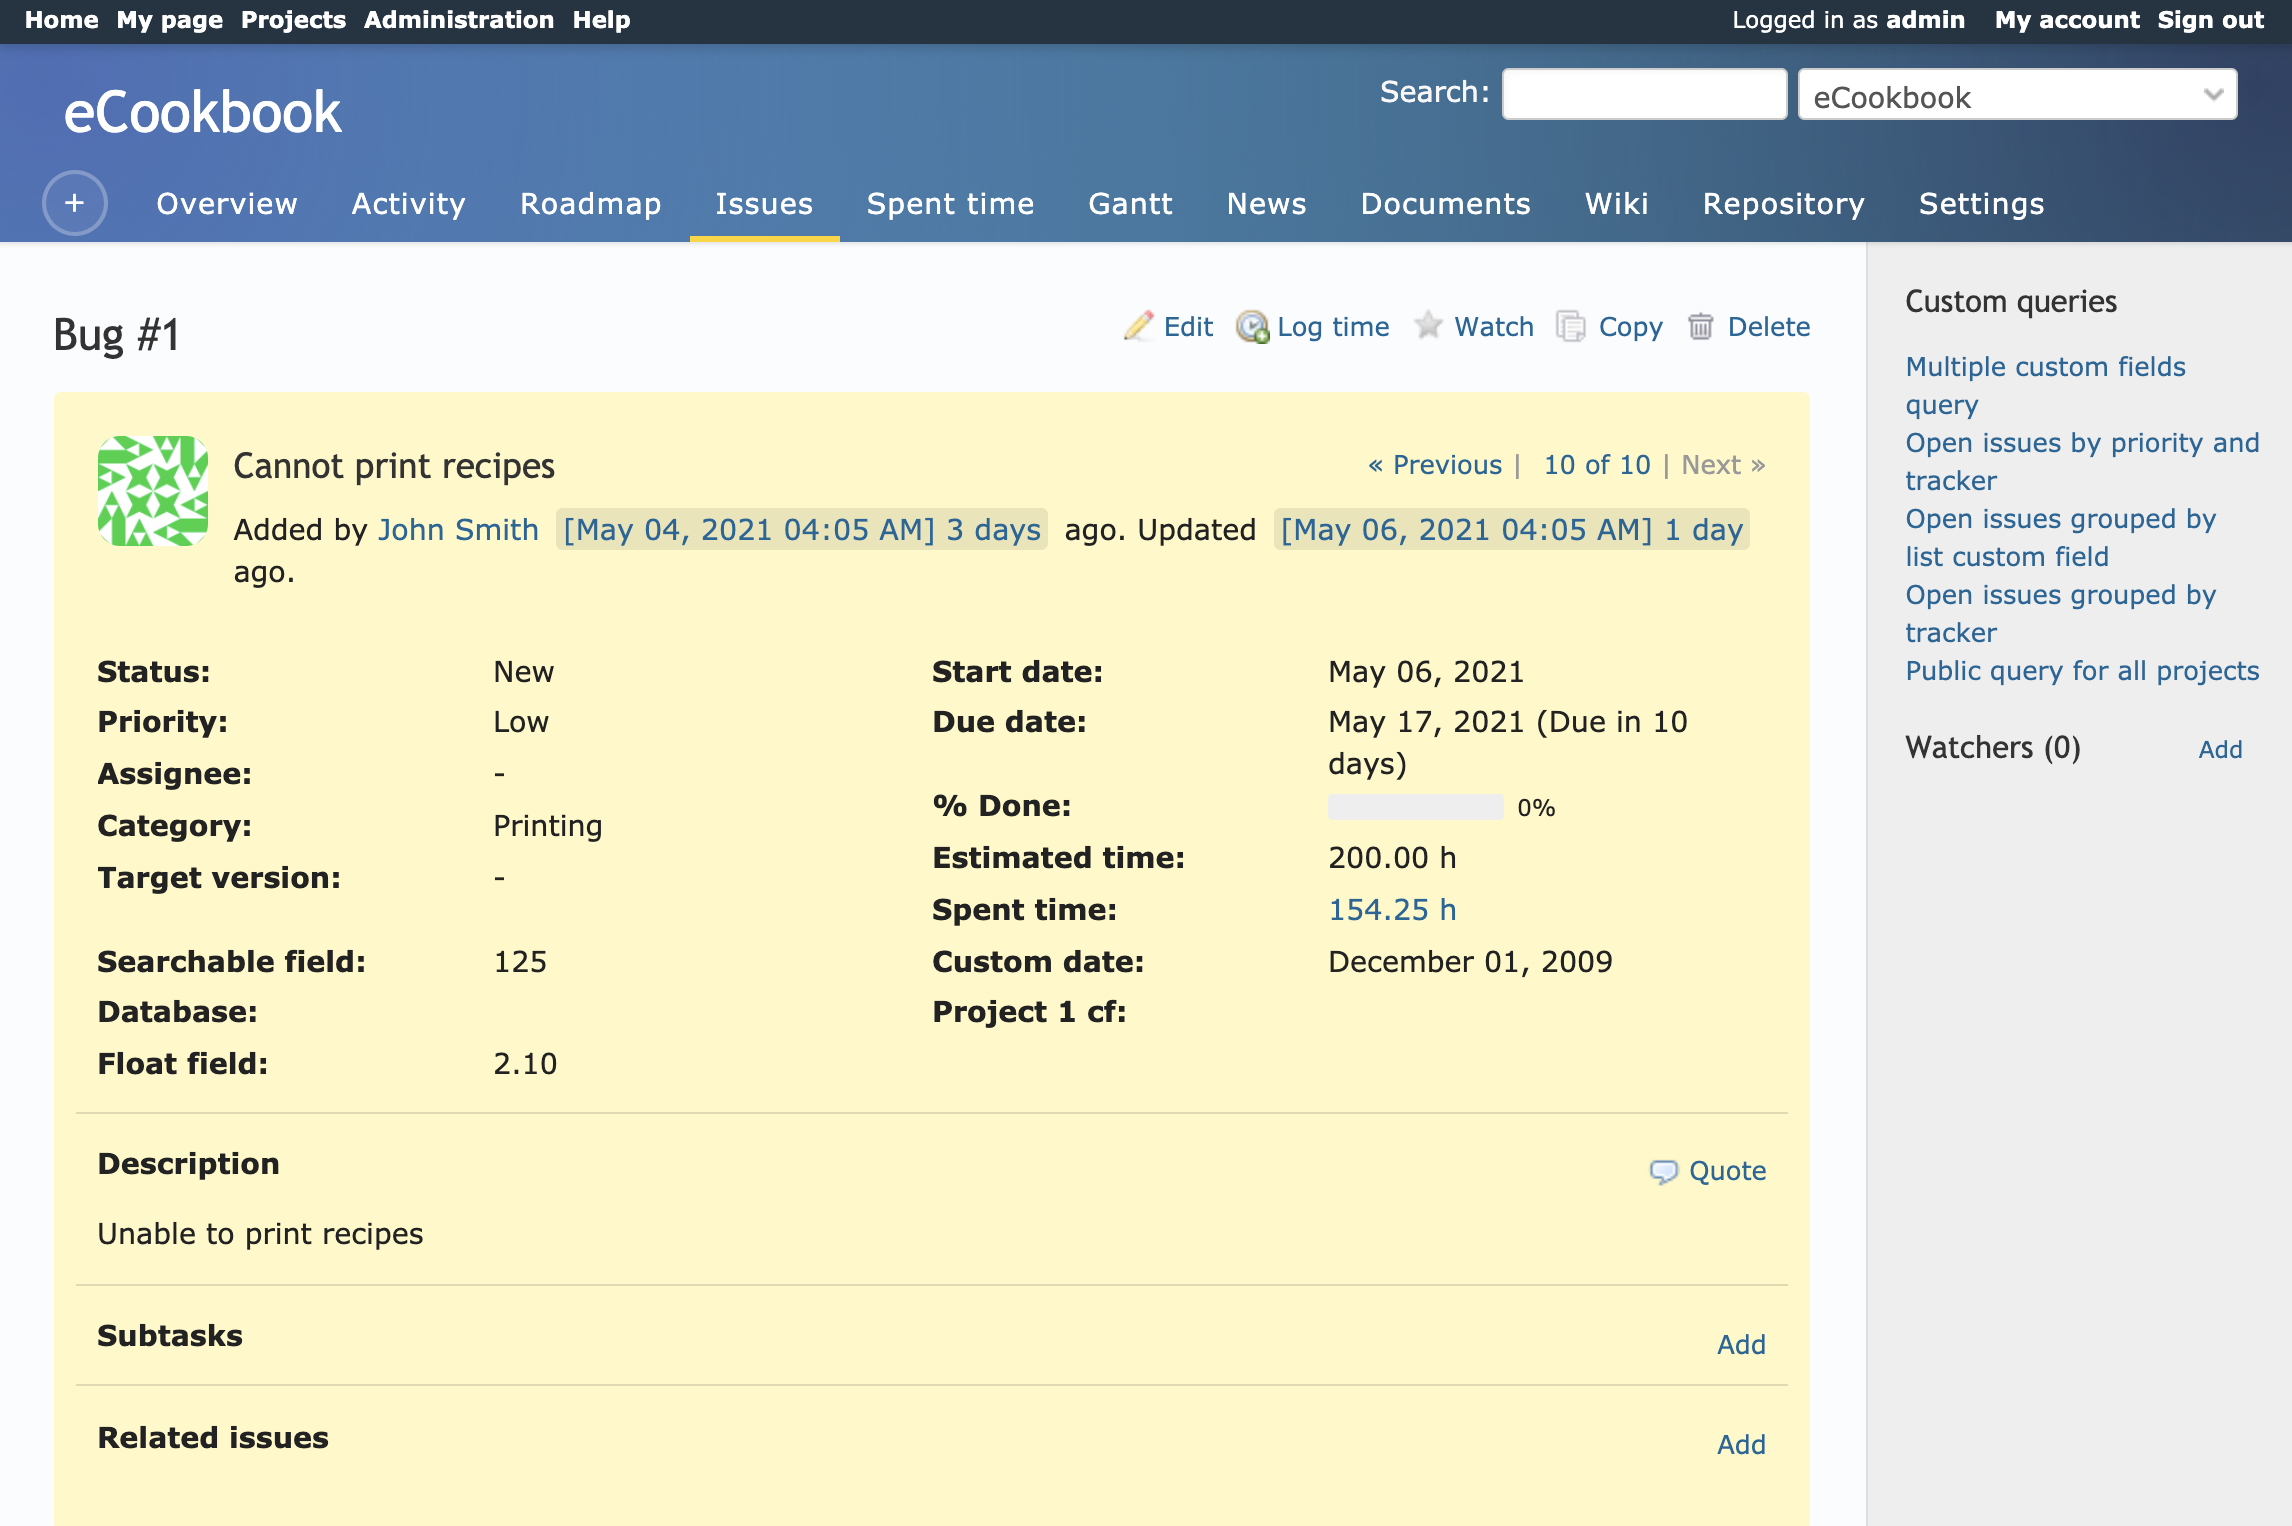
Task: Click Sign out in the top bar
Action: [2210, 20]
